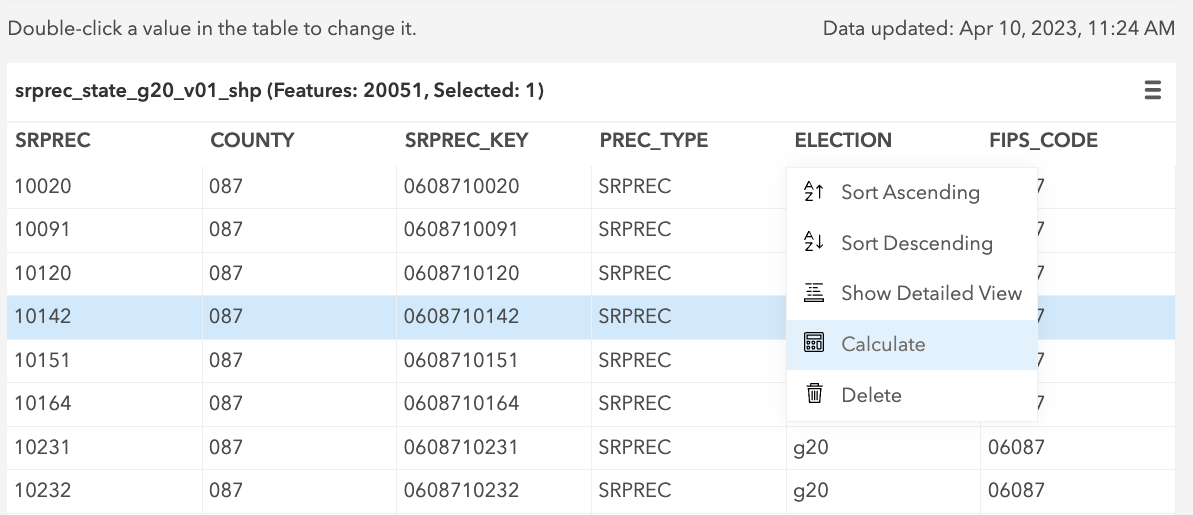The height and width of the screenshot is (515, 1193).
Task: Click the SRPREC cell for precinct 10164
Action: (x=43, y=403)
